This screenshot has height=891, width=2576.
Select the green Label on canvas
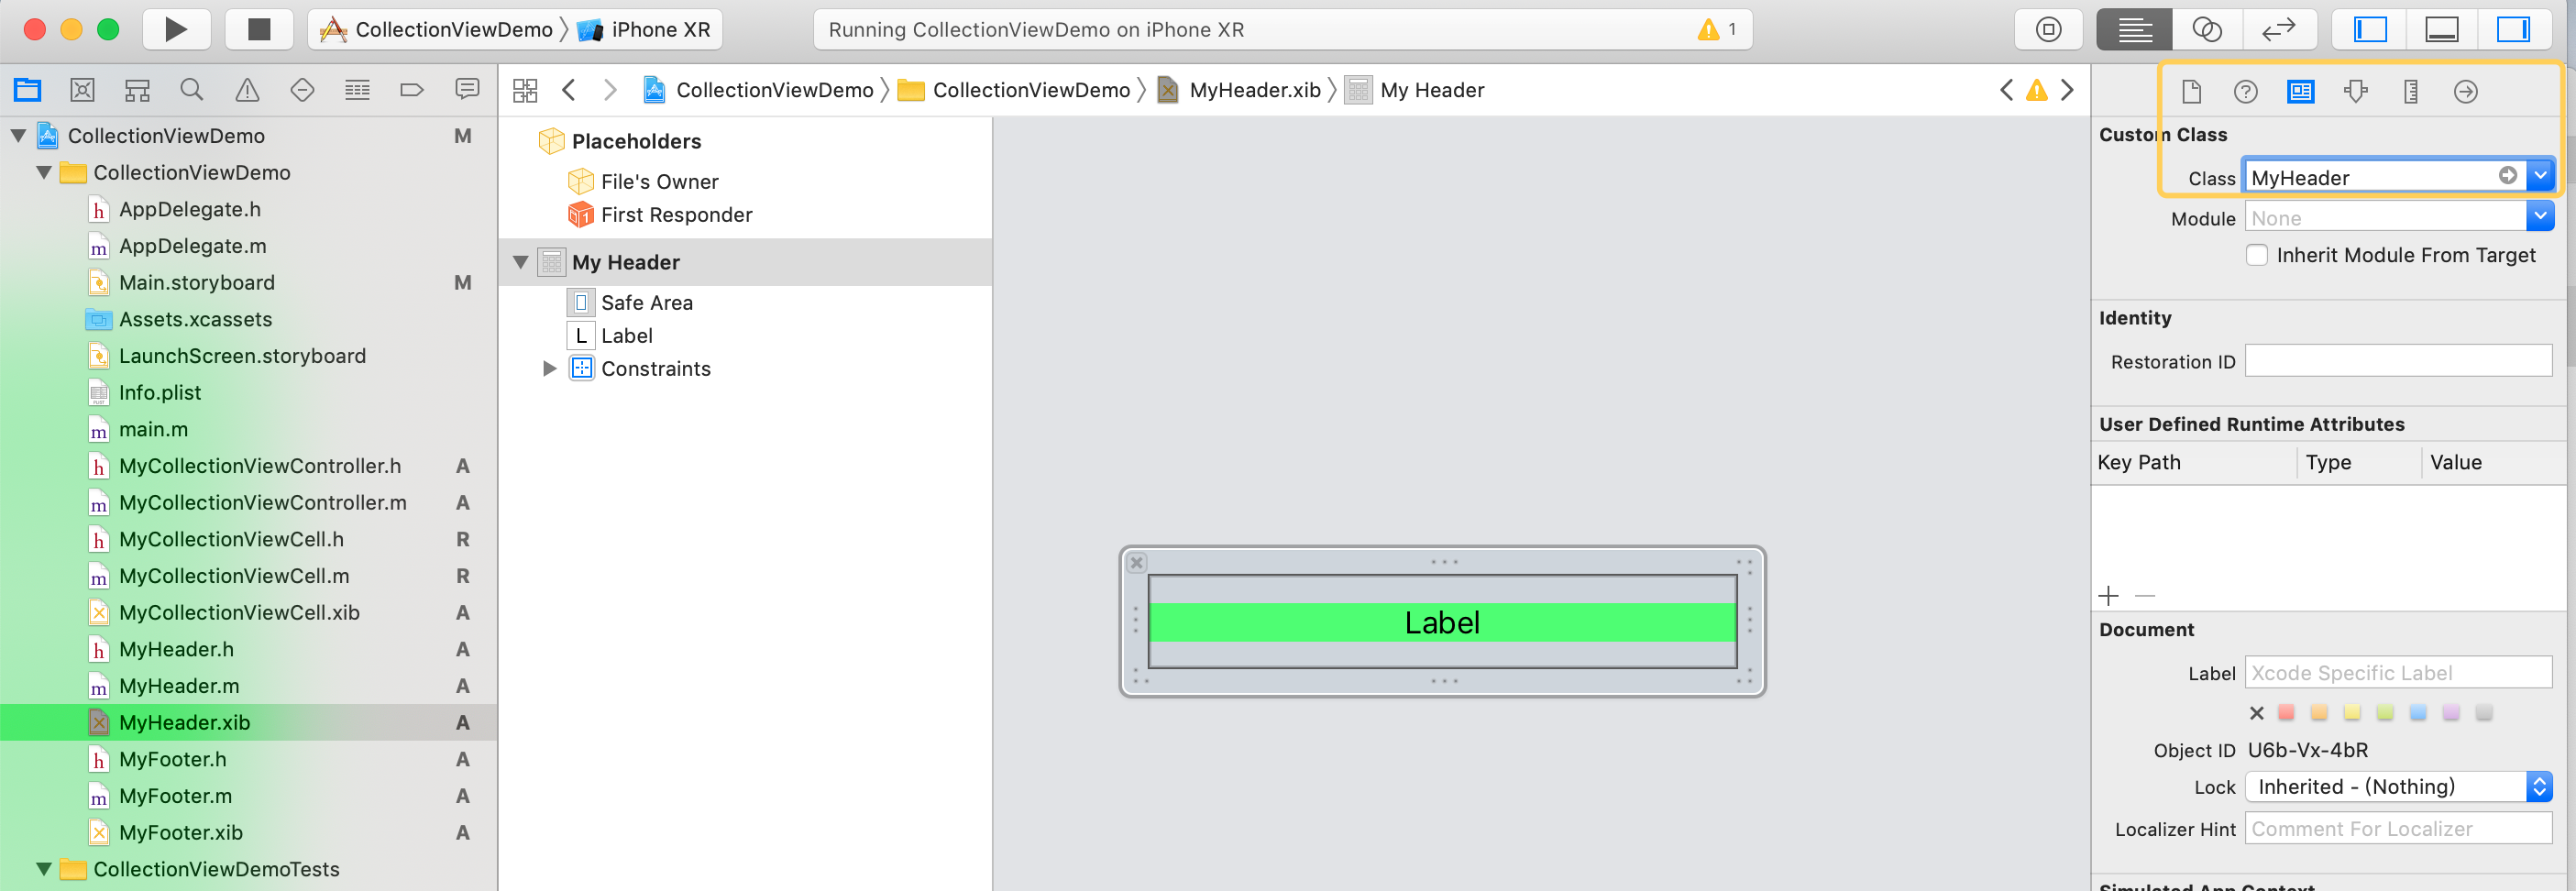(1442, 622)
